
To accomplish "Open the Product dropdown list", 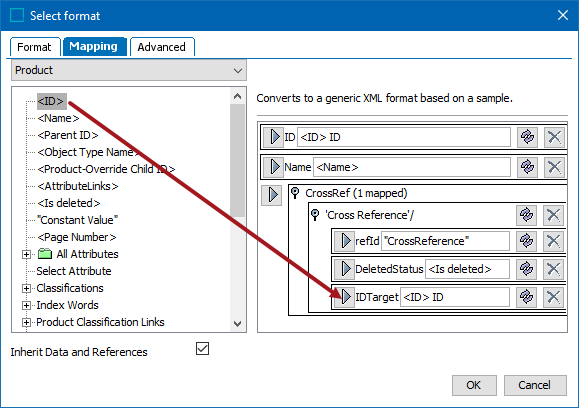I will pos(129,70).
